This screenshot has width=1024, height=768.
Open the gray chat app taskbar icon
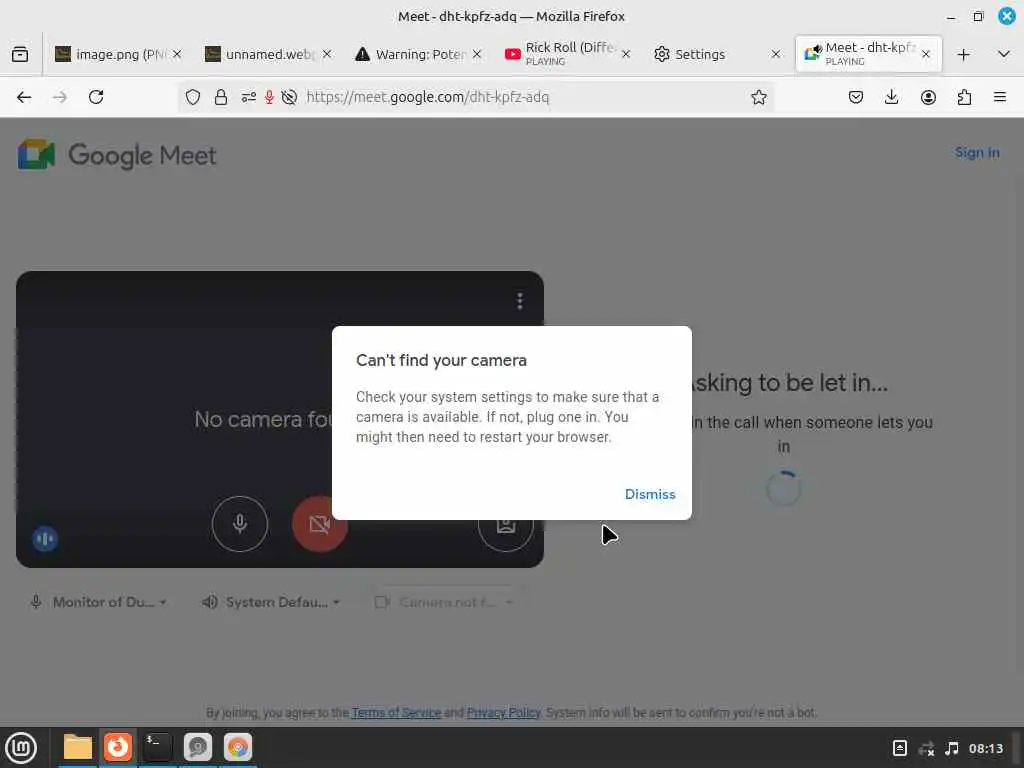pyautogui.click(x=198, y=747)
